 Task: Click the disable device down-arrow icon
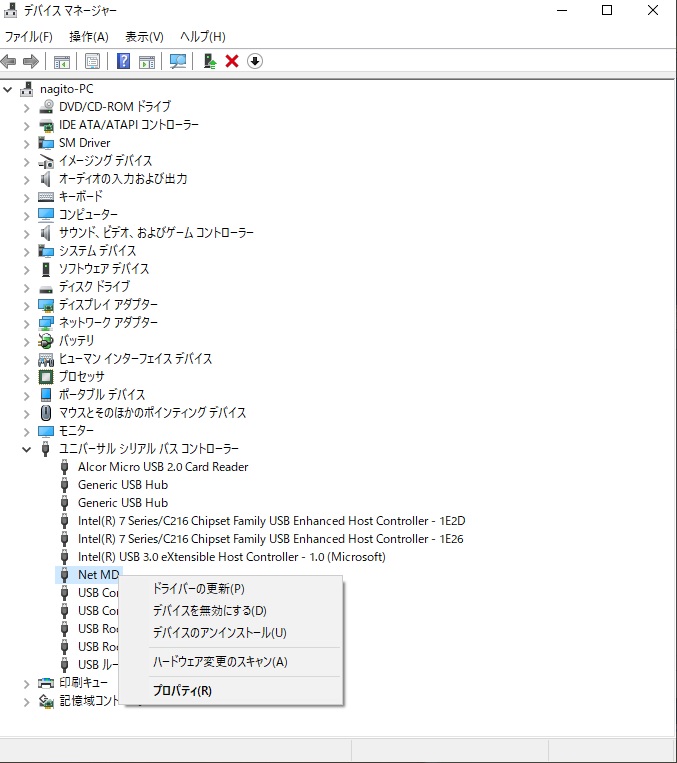(255, 61)
